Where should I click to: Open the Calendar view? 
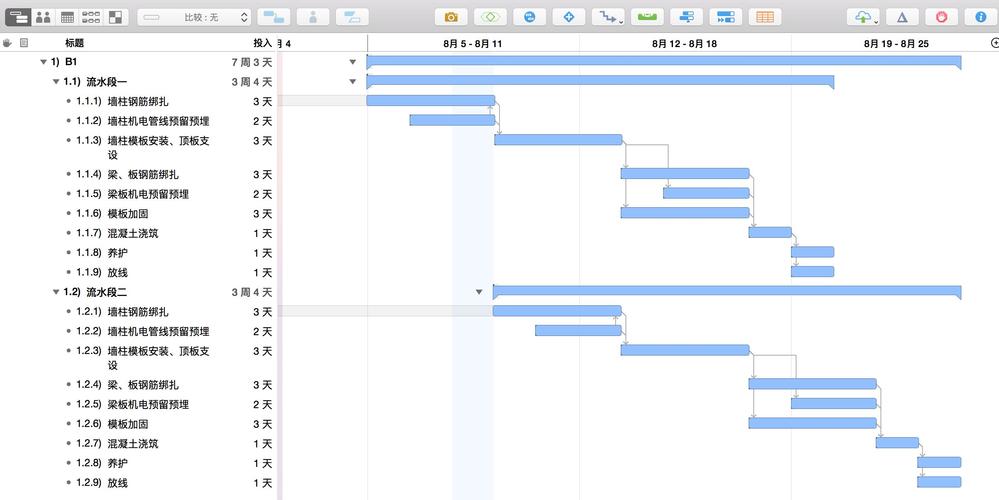pyautogui.click(x=67, y=17)
